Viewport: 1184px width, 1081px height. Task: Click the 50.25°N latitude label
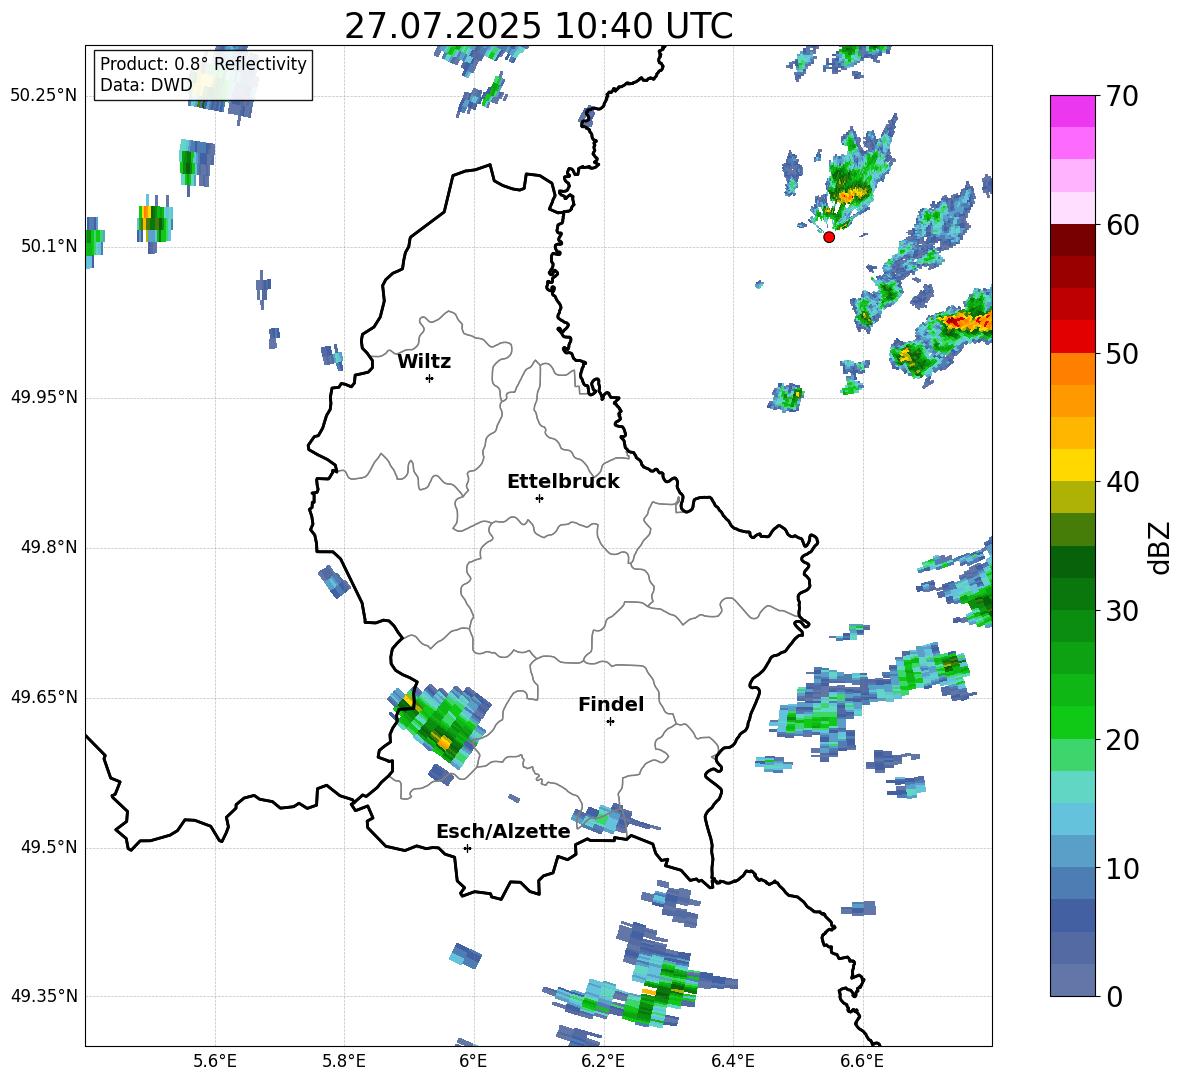click(44, 96)
